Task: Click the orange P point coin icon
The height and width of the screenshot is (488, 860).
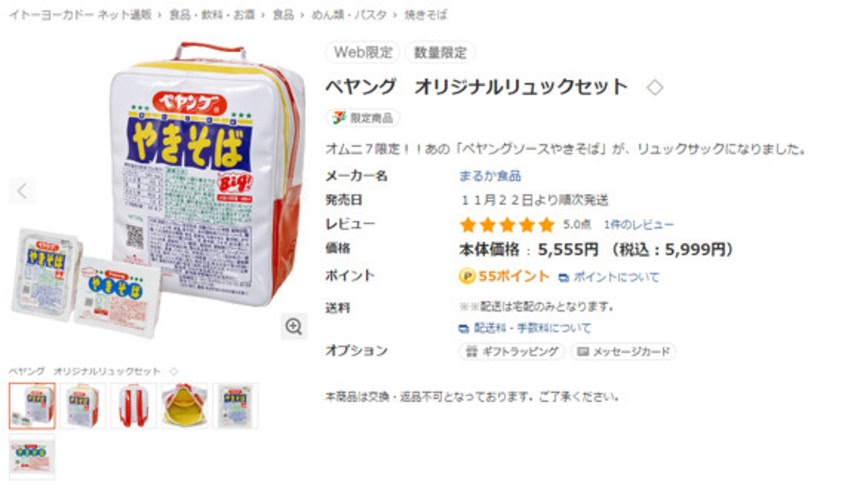Action: tap(466, 276)
